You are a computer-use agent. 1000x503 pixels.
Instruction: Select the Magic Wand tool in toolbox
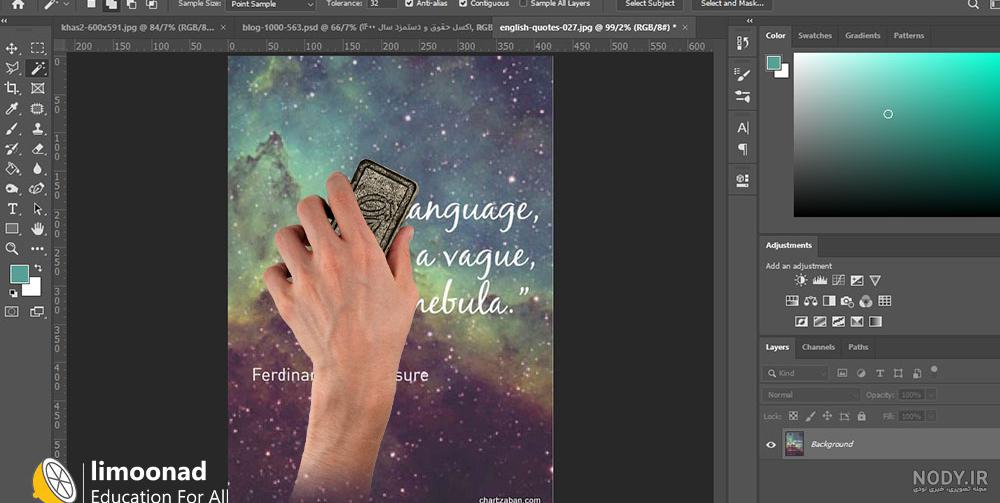[x=38, y=68]
